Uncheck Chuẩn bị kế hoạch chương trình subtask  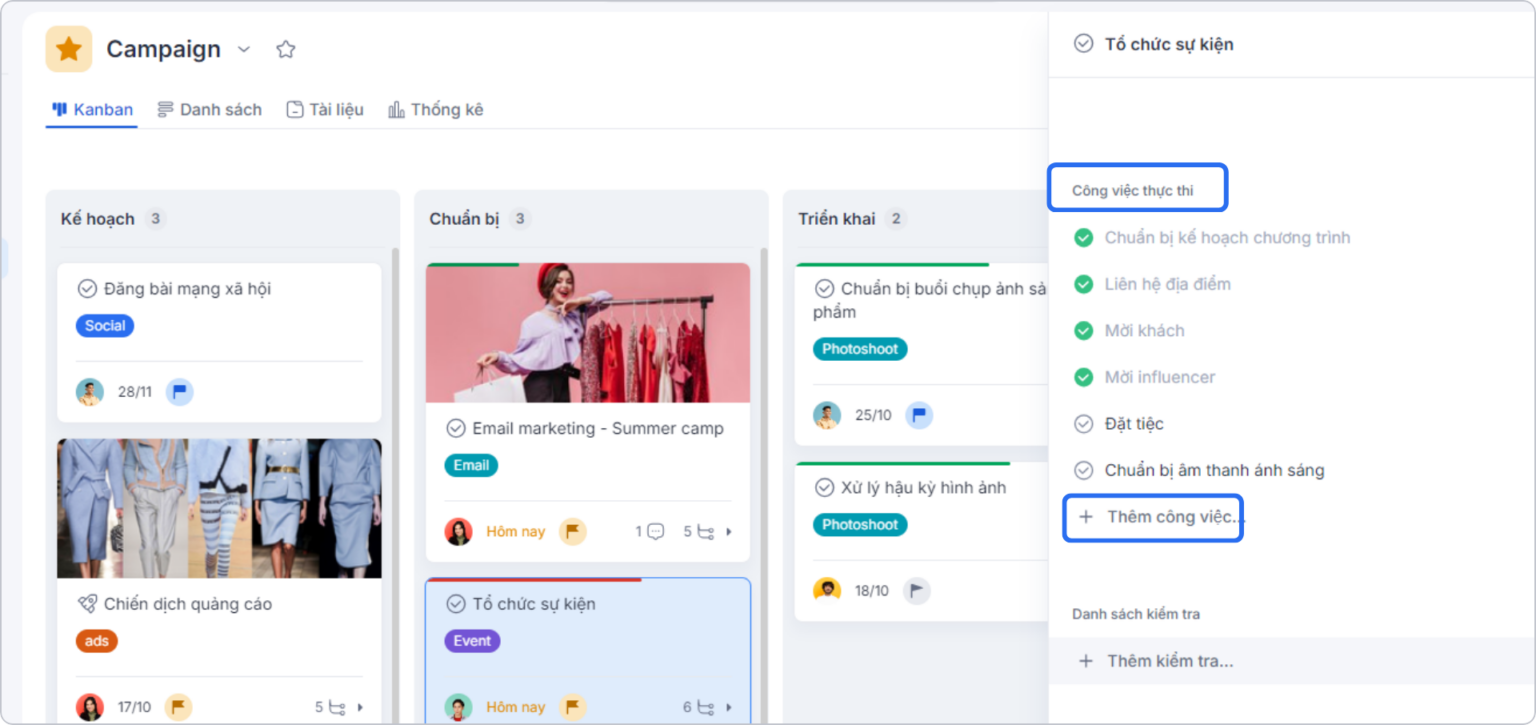tap(1083, 238)
